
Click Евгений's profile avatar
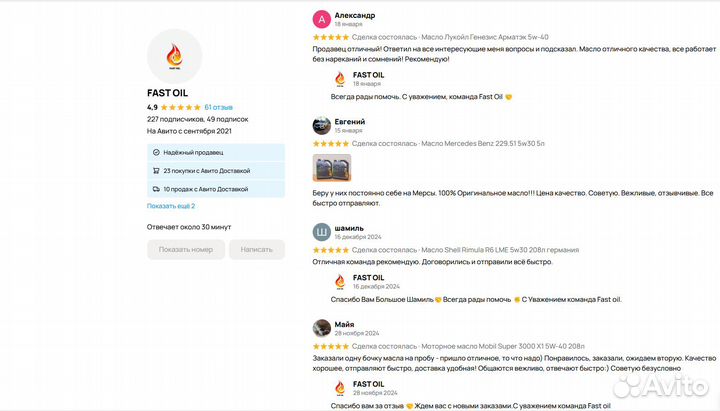point(321,126)
